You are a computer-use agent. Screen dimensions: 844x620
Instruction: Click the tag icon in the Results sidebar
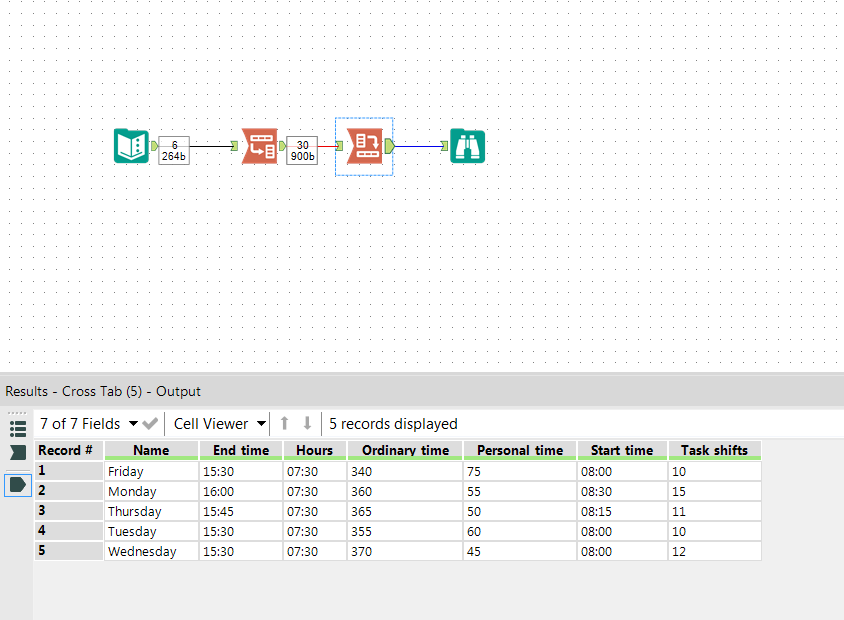[17, 485]
